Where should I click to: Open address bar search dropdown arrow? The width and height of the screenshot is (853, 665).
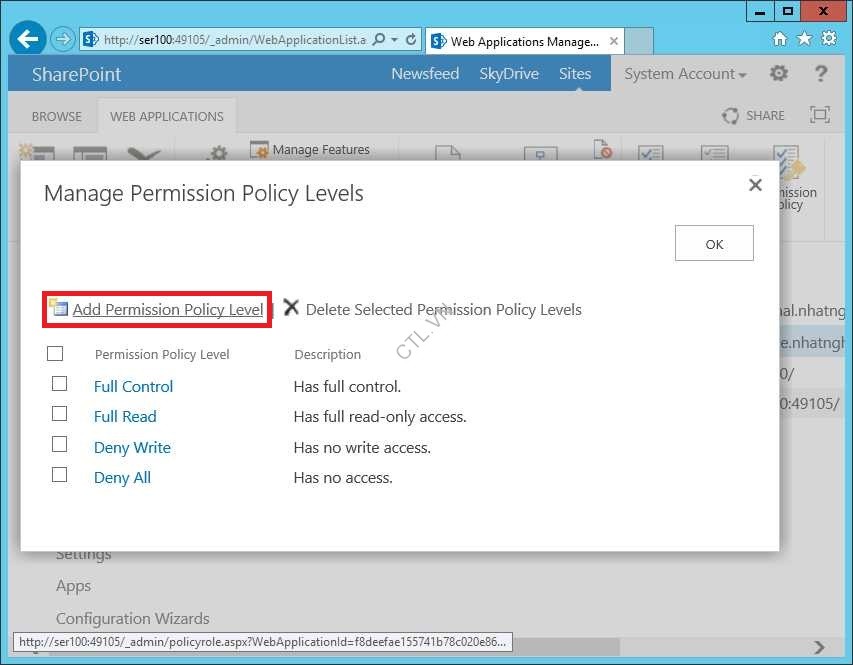click(x=394, y=40)
